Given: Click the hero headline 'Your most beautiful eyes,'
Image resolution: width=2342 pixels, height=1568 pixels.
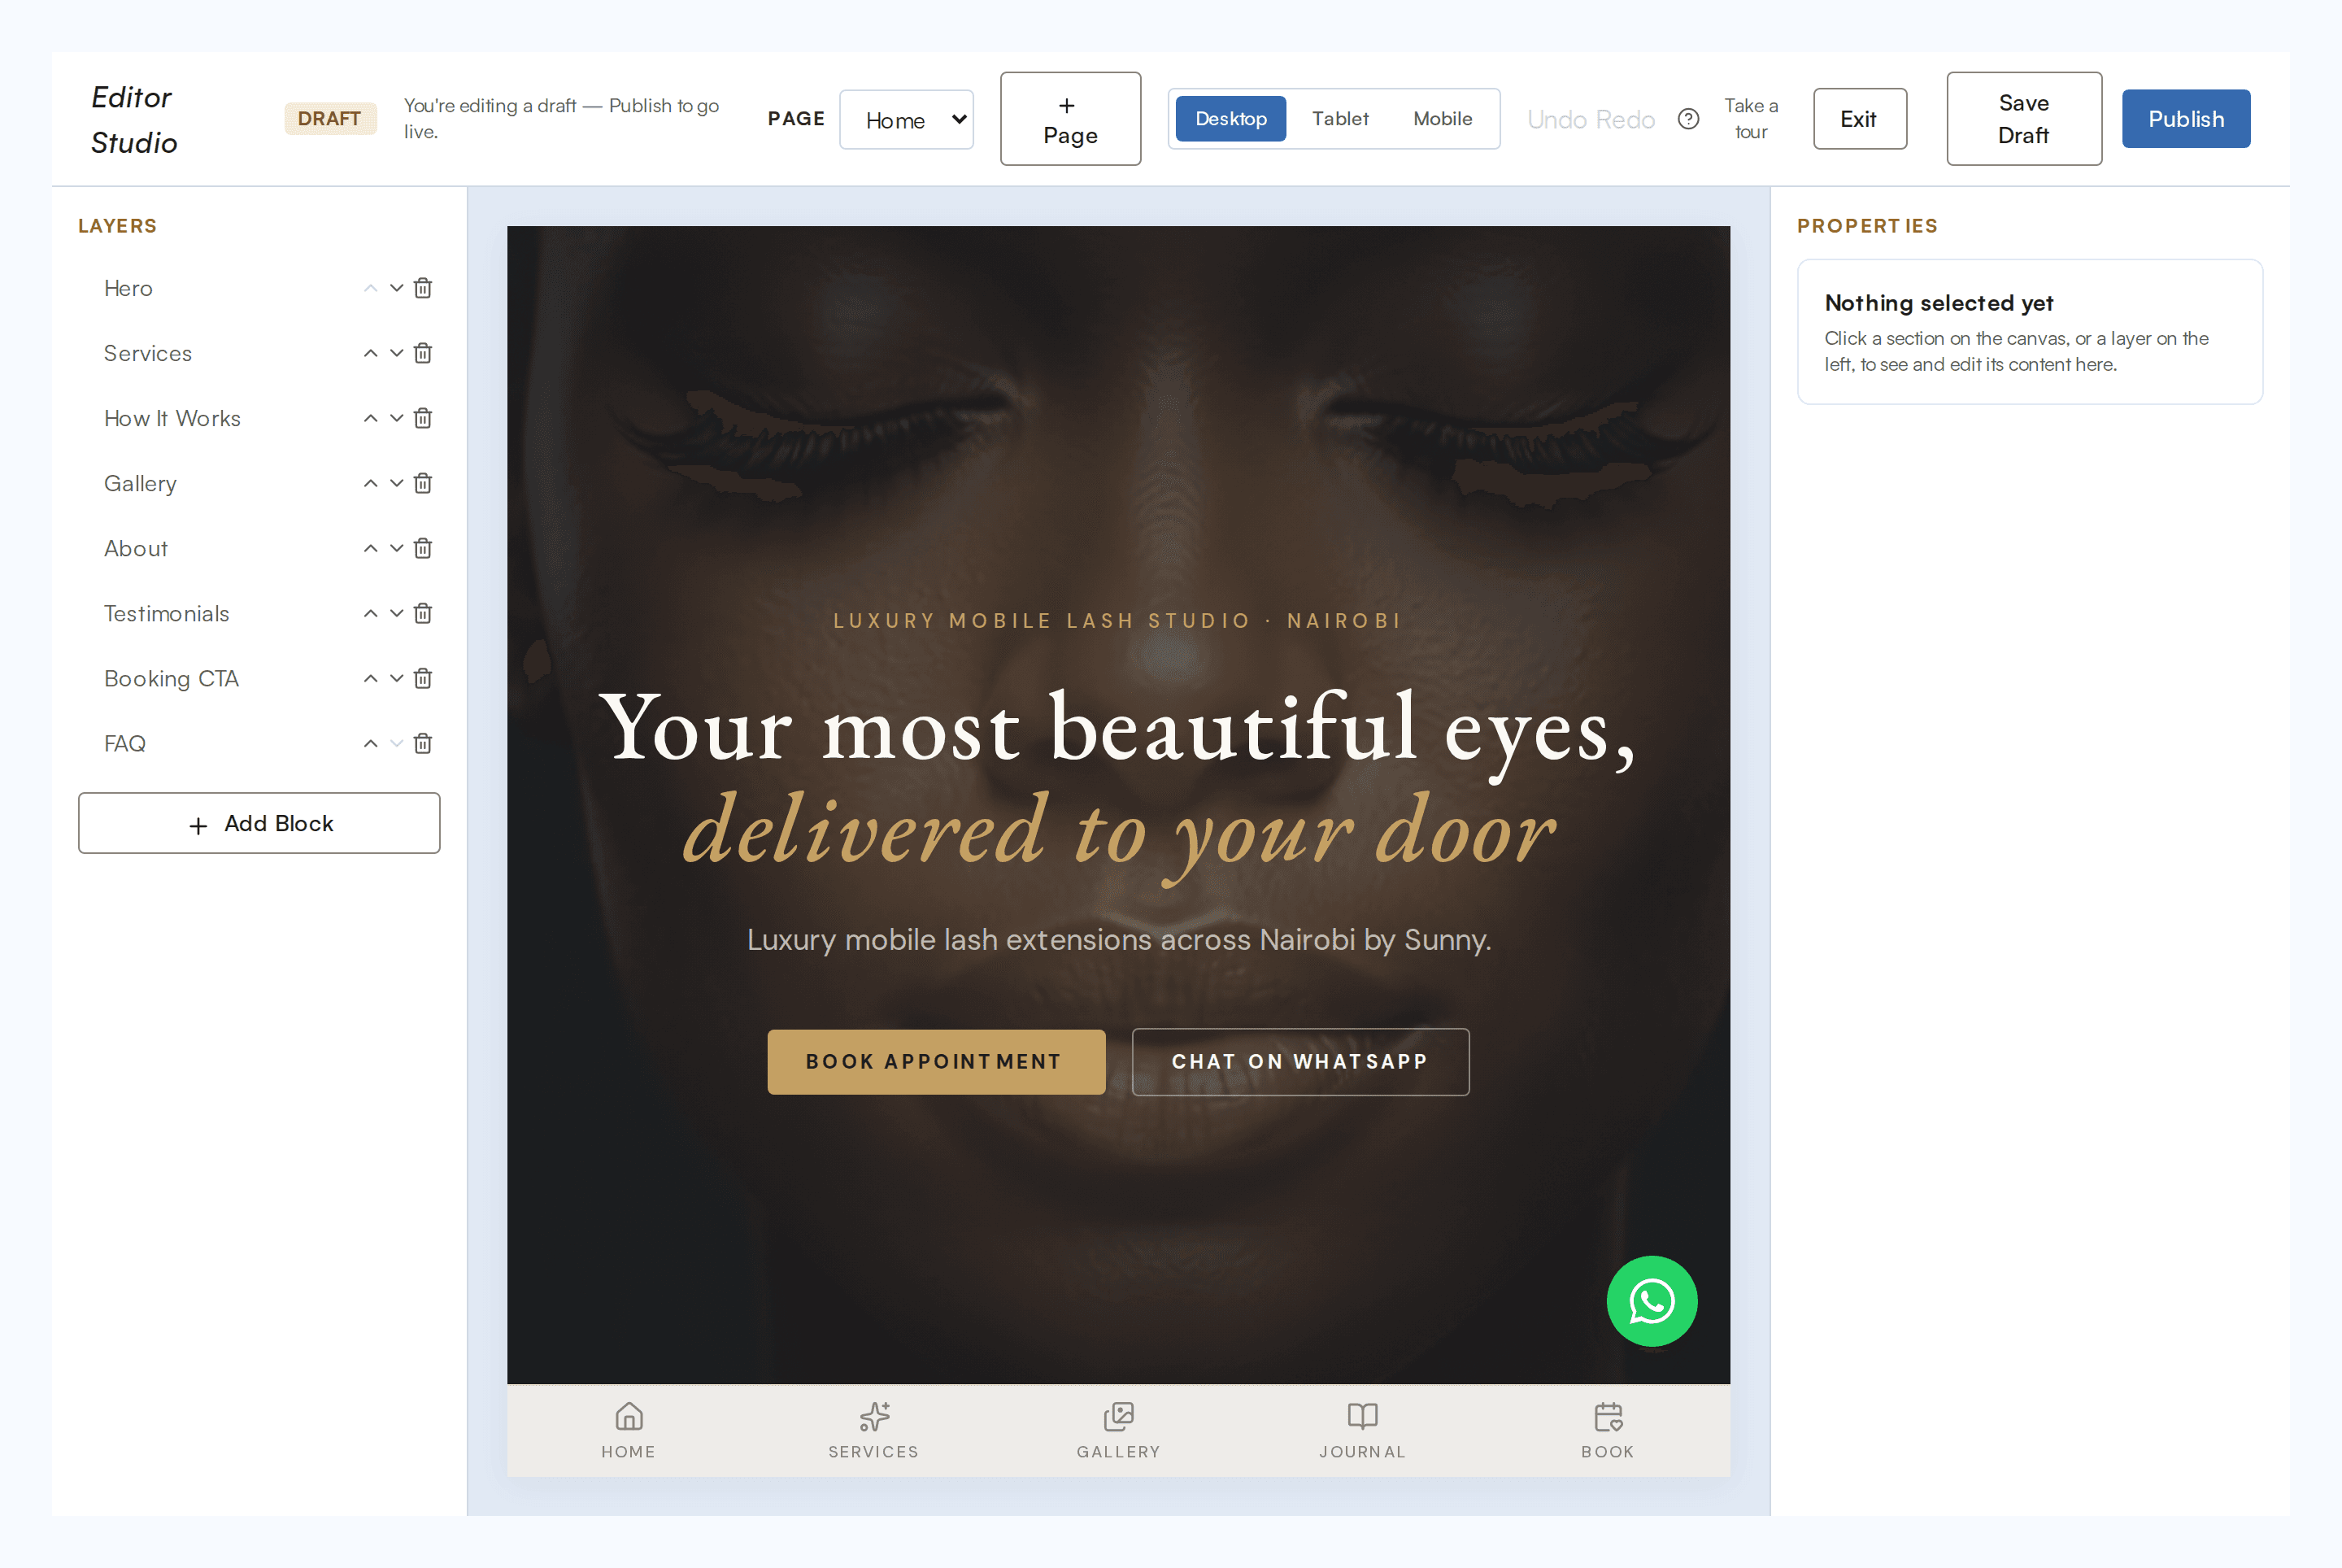Looking at the screenshot, I should point(1118,730).
